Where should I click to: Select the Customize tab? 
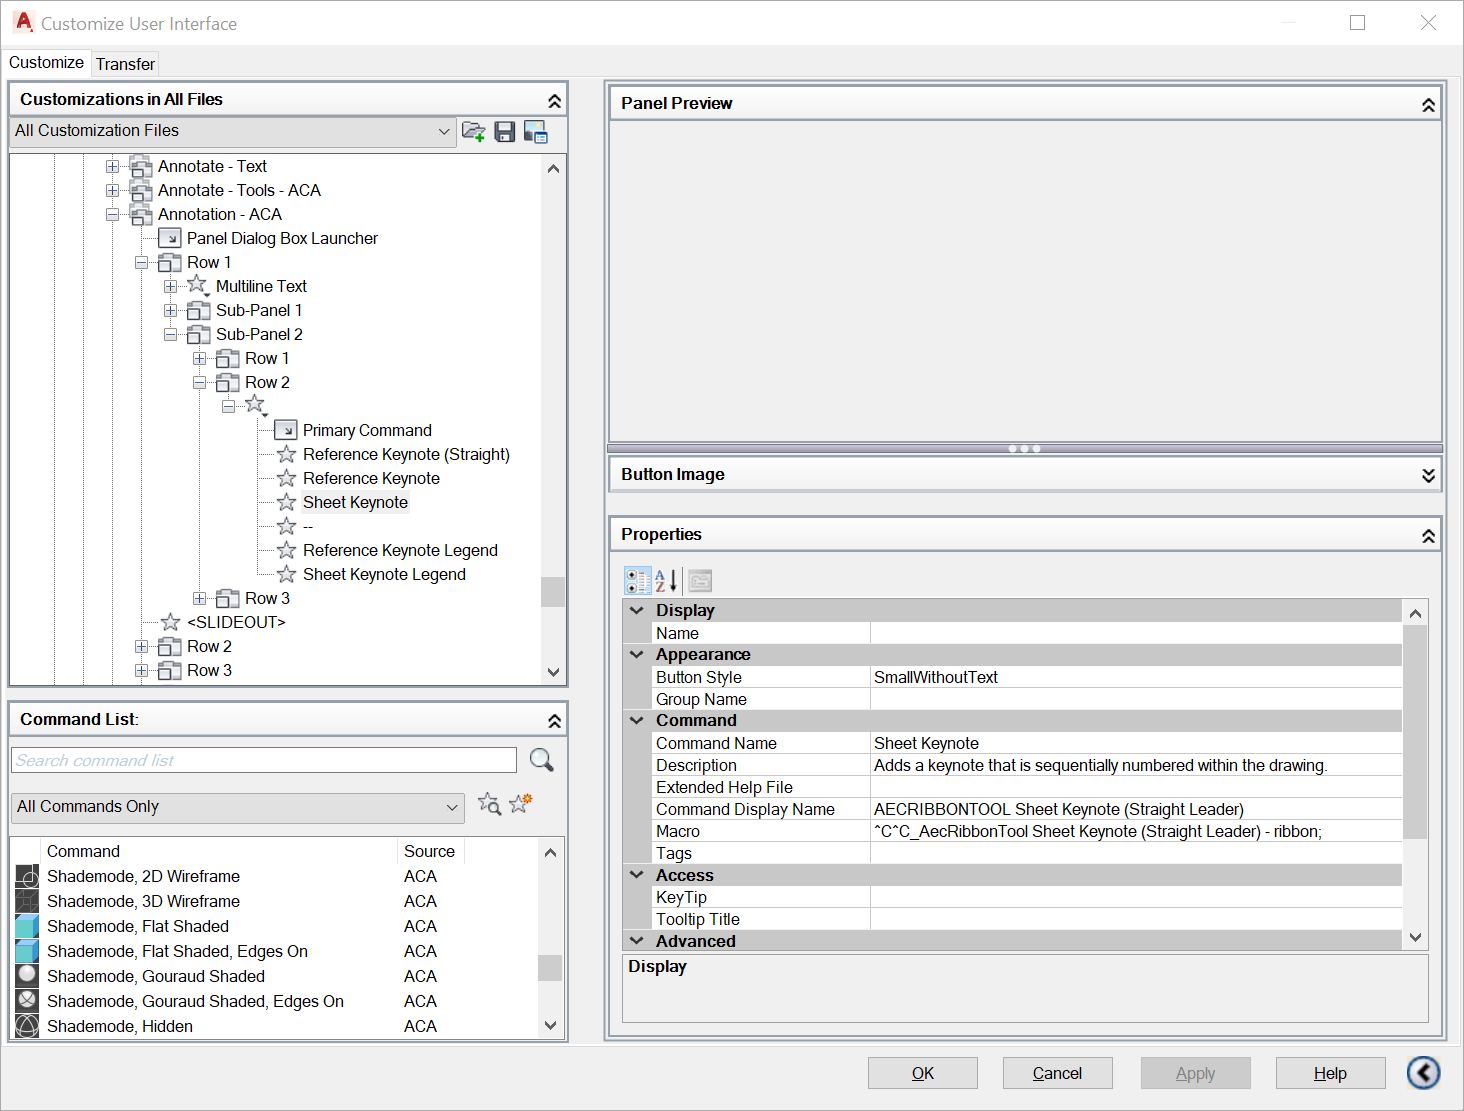pos(46,62)
